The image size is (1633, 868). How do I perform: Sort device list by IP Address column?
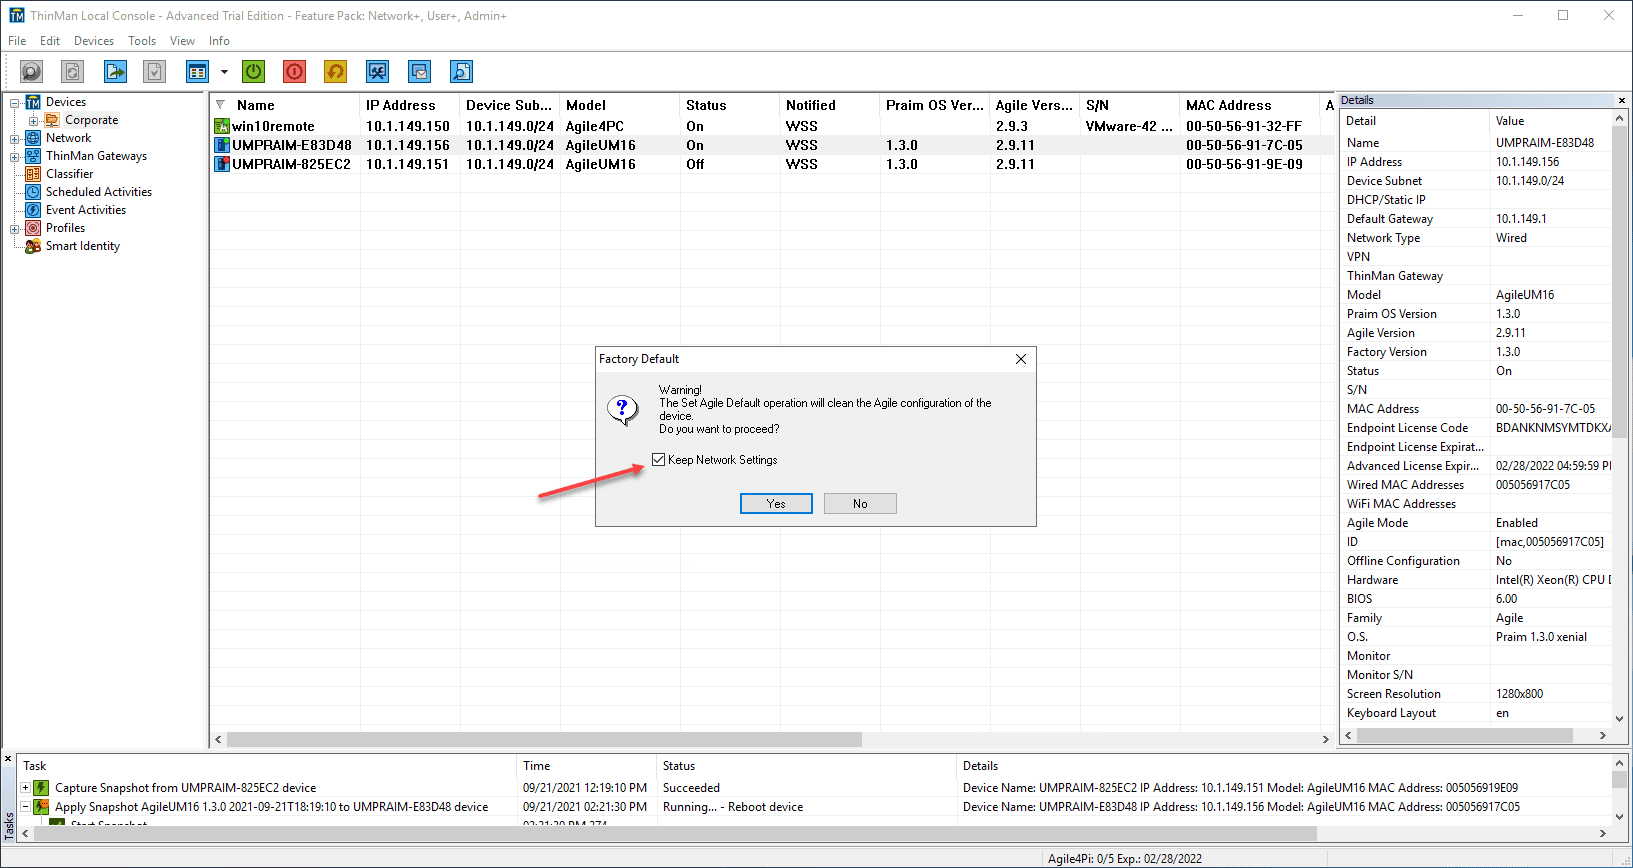410,105
